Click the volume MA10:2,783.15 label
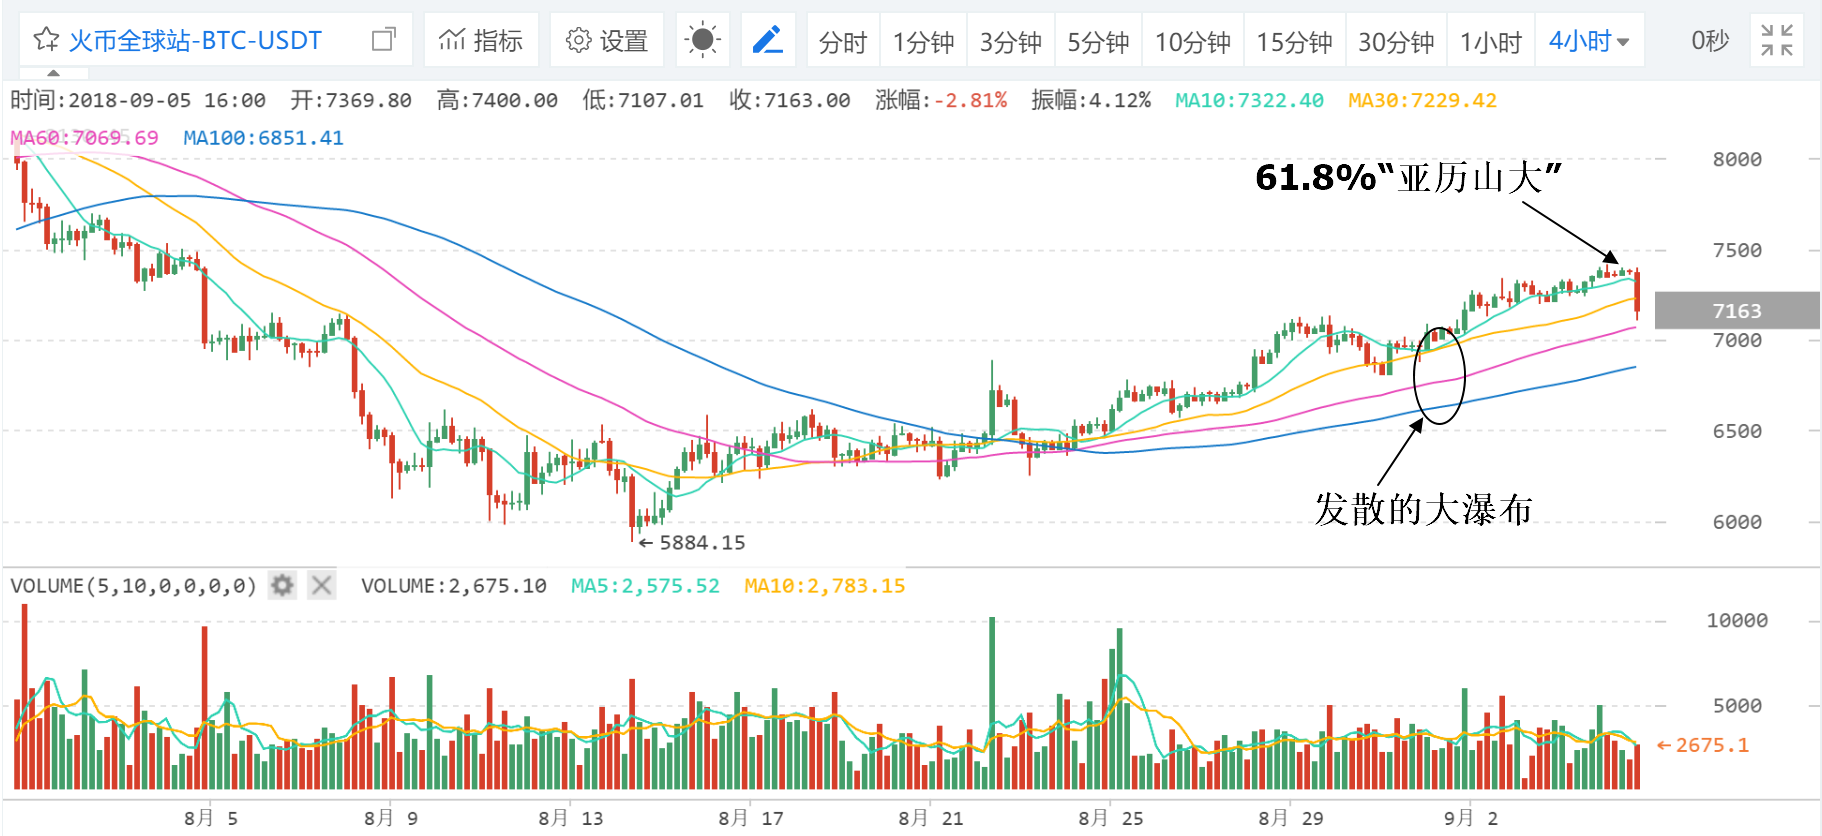1822x836 pixels. [824, 586]
